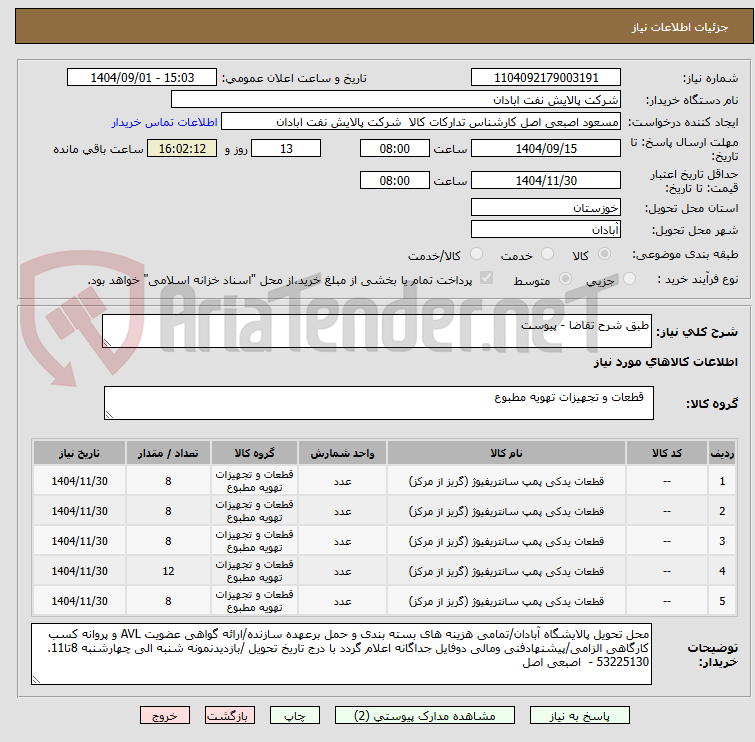Click the تاریخ نیاز column header
Screen dimensions: 755x742
(x=79, y=453)
